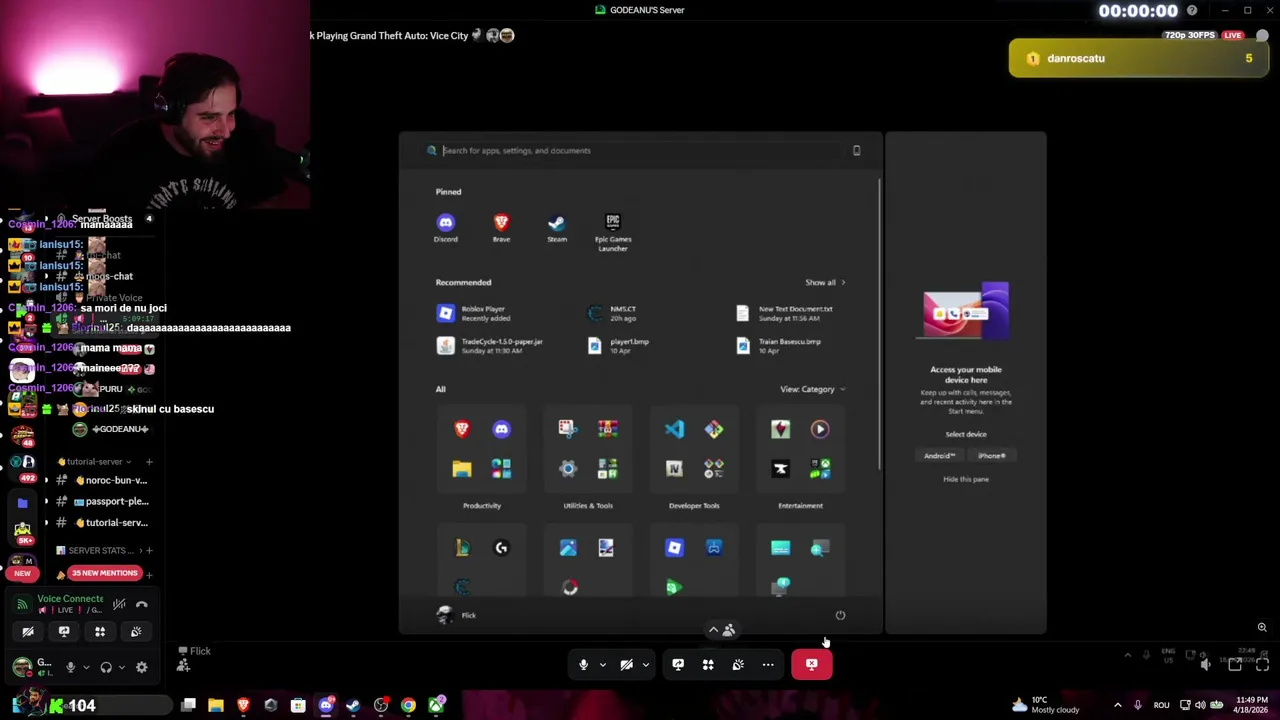The height and width of the screenshot is (720, 1280).
Task: Open player1.bmp from Recommended
Action: (620, 345)
